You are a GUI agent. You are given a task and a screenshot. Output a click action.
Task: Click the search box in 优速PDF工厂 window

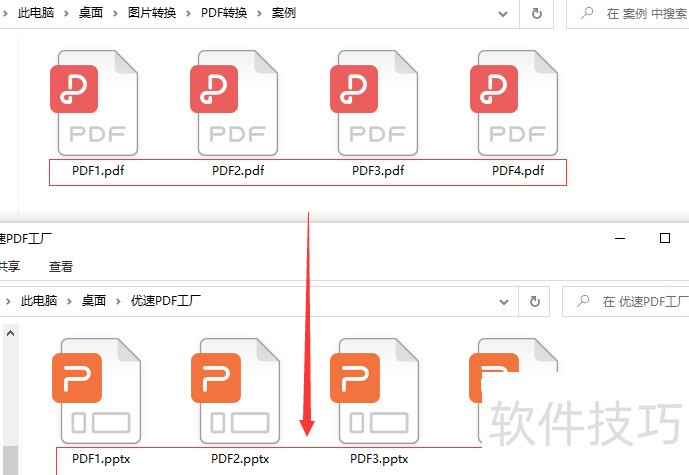626,301
